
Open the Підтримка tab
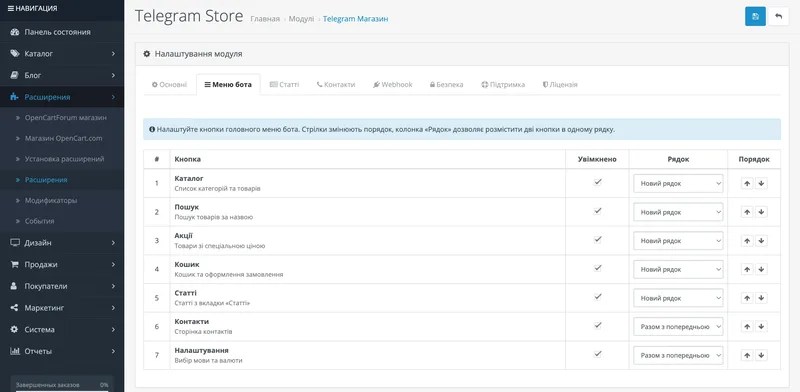coord(503,85)
